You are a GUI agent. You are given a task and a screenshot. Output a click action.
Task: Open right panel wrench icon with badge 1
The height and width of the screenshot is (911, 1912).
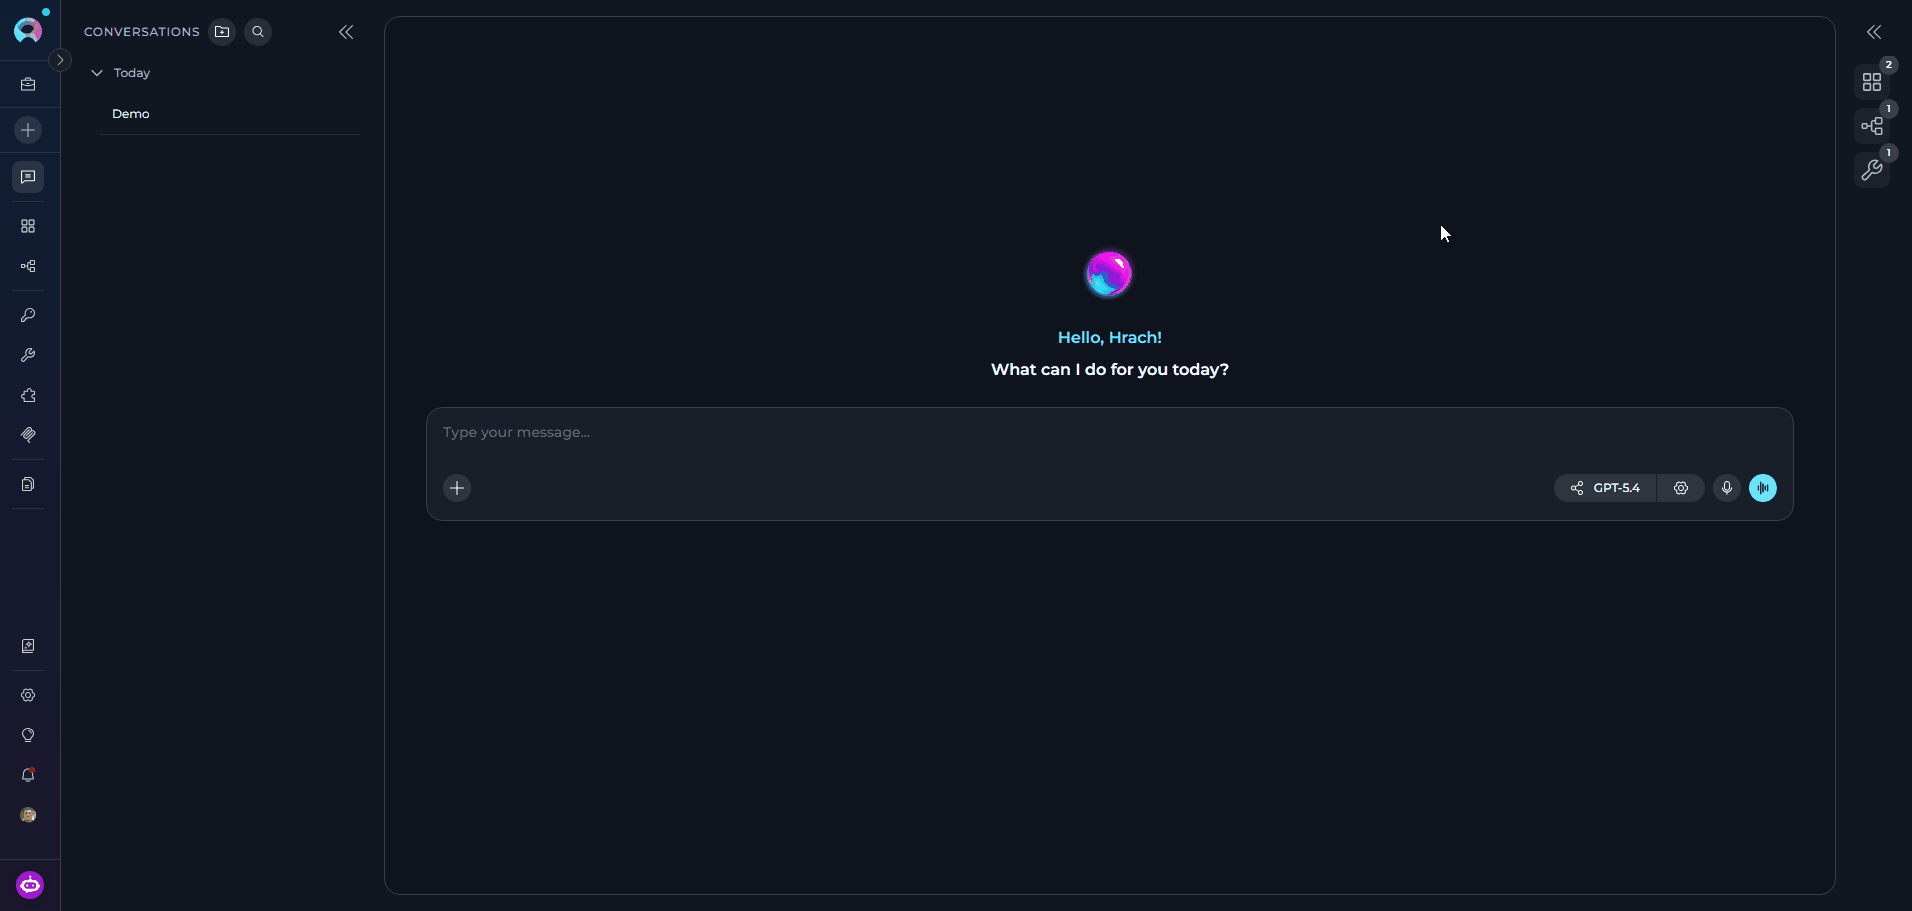tap(1872, 170)
